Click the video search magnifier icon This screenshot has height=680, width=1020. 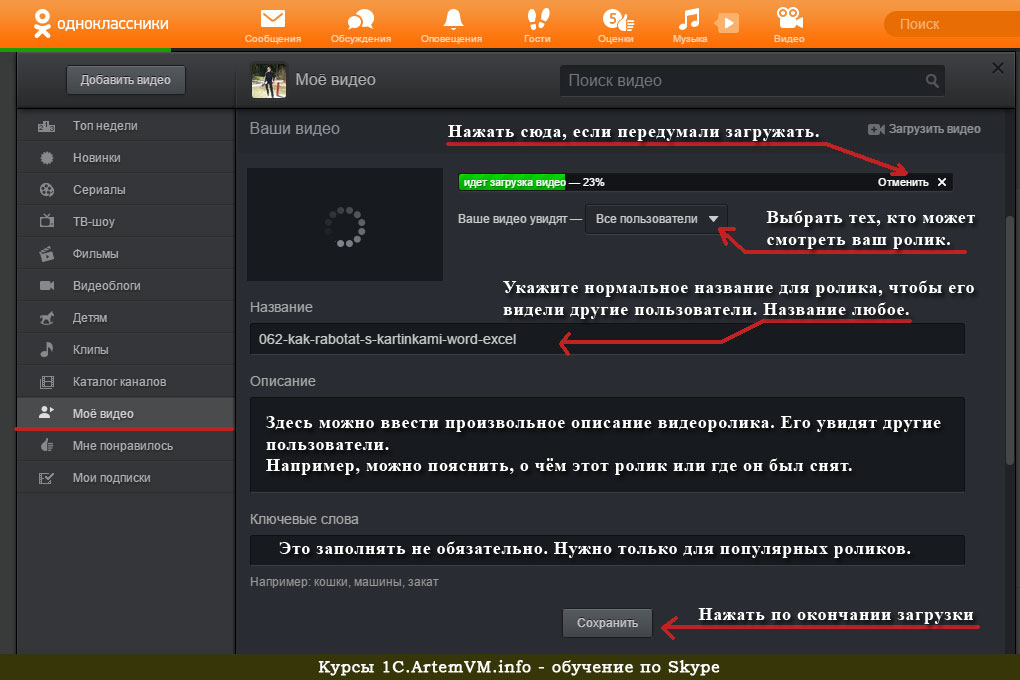click(932, 81)
